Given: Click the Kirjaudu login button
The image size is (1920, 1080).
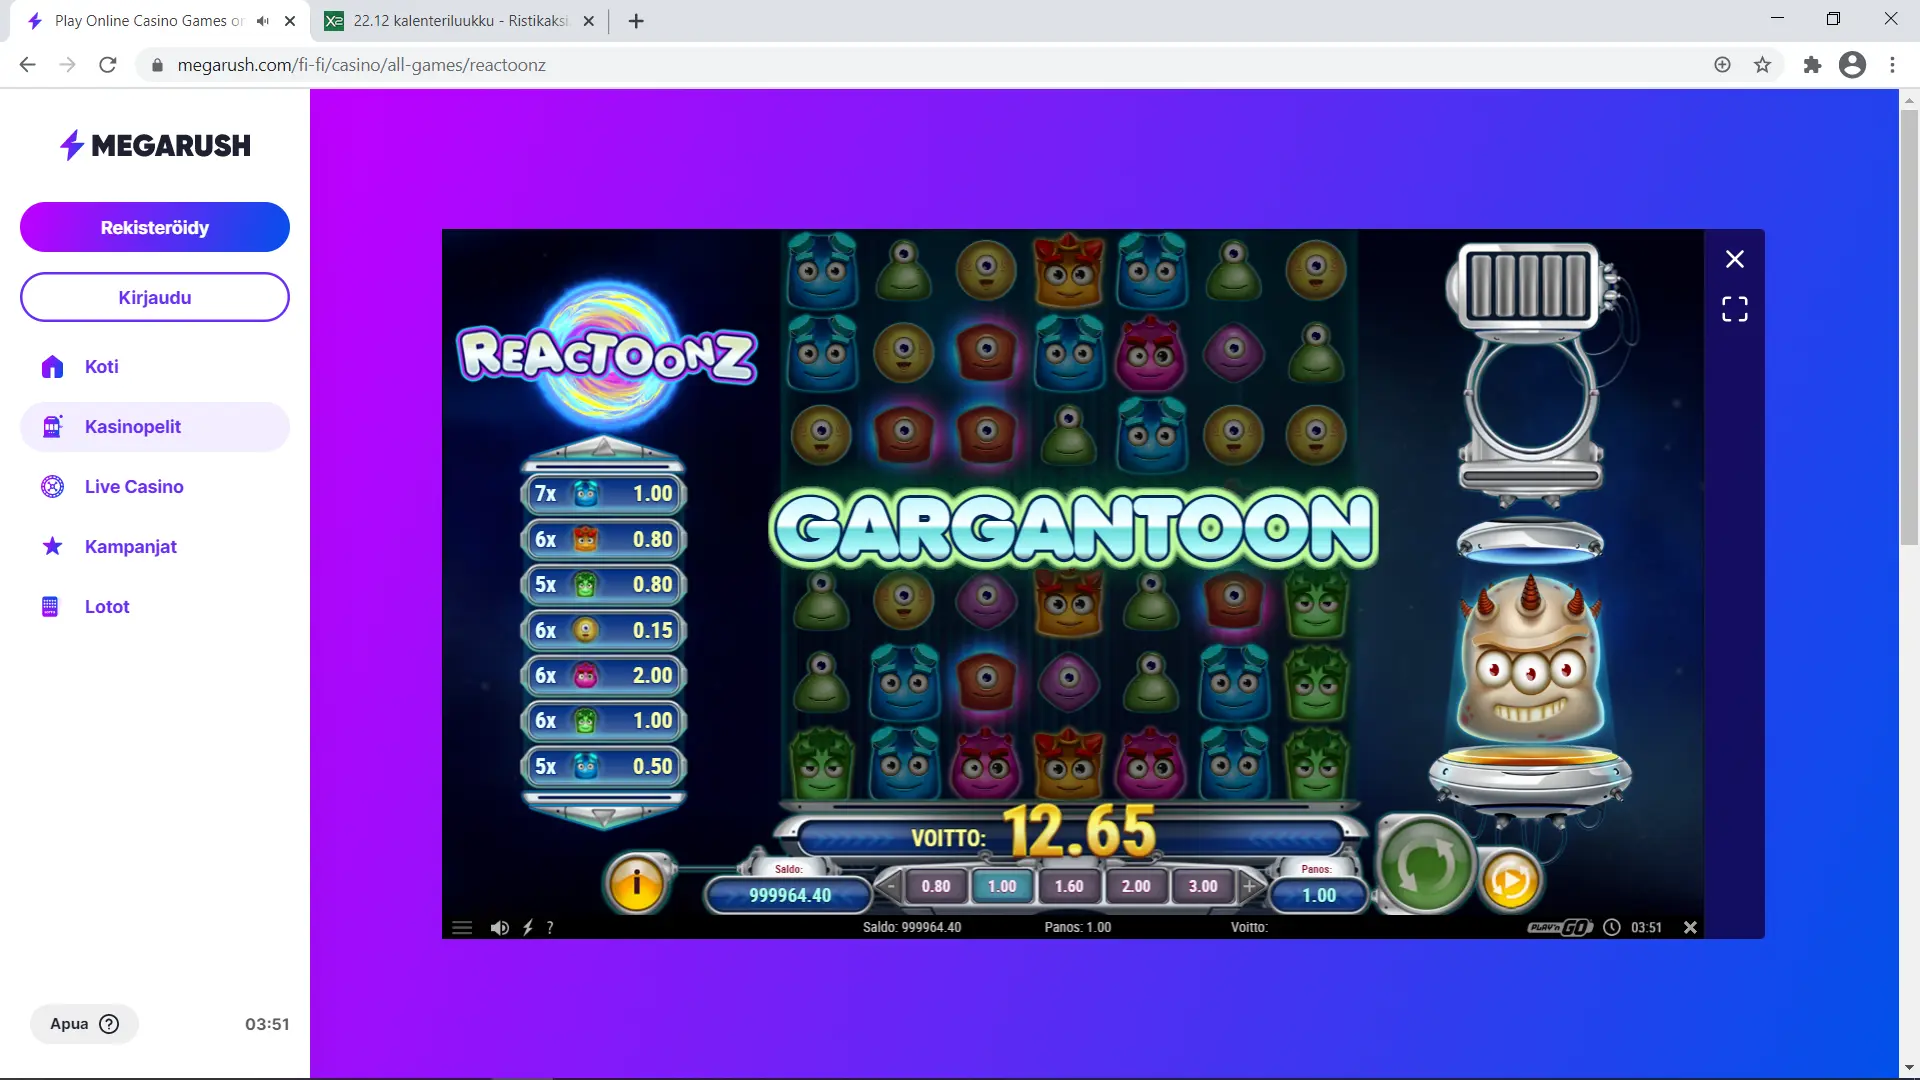Looking at the screenshot, I should 155,297.
